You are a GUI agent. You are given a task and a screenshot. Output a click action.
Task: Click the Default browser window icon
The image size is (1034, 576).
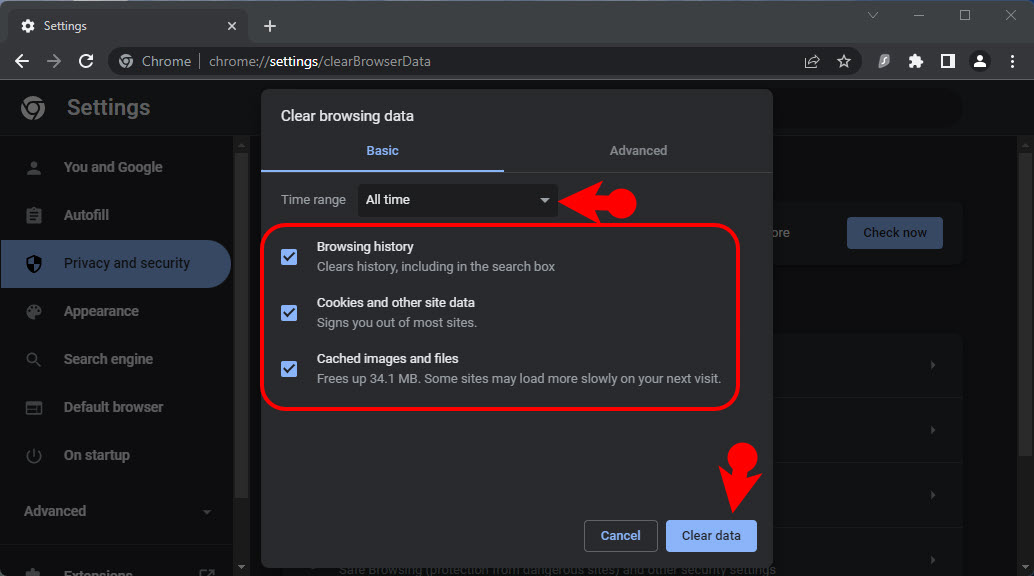[x=34, y=408]
